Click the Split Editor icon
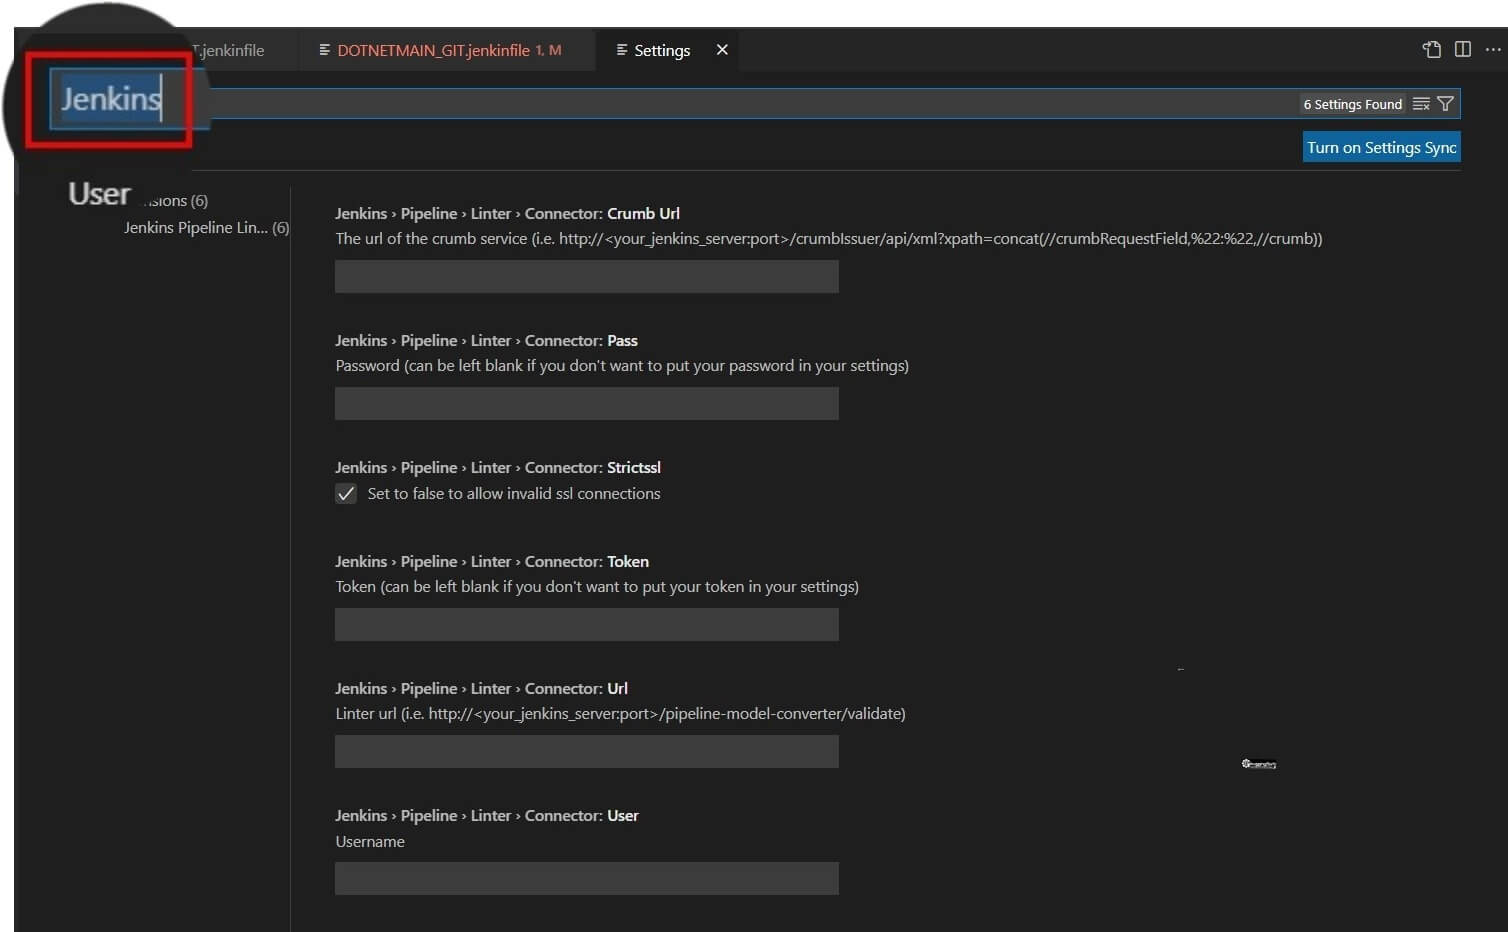The image size is (1508, 932). 1464,49
